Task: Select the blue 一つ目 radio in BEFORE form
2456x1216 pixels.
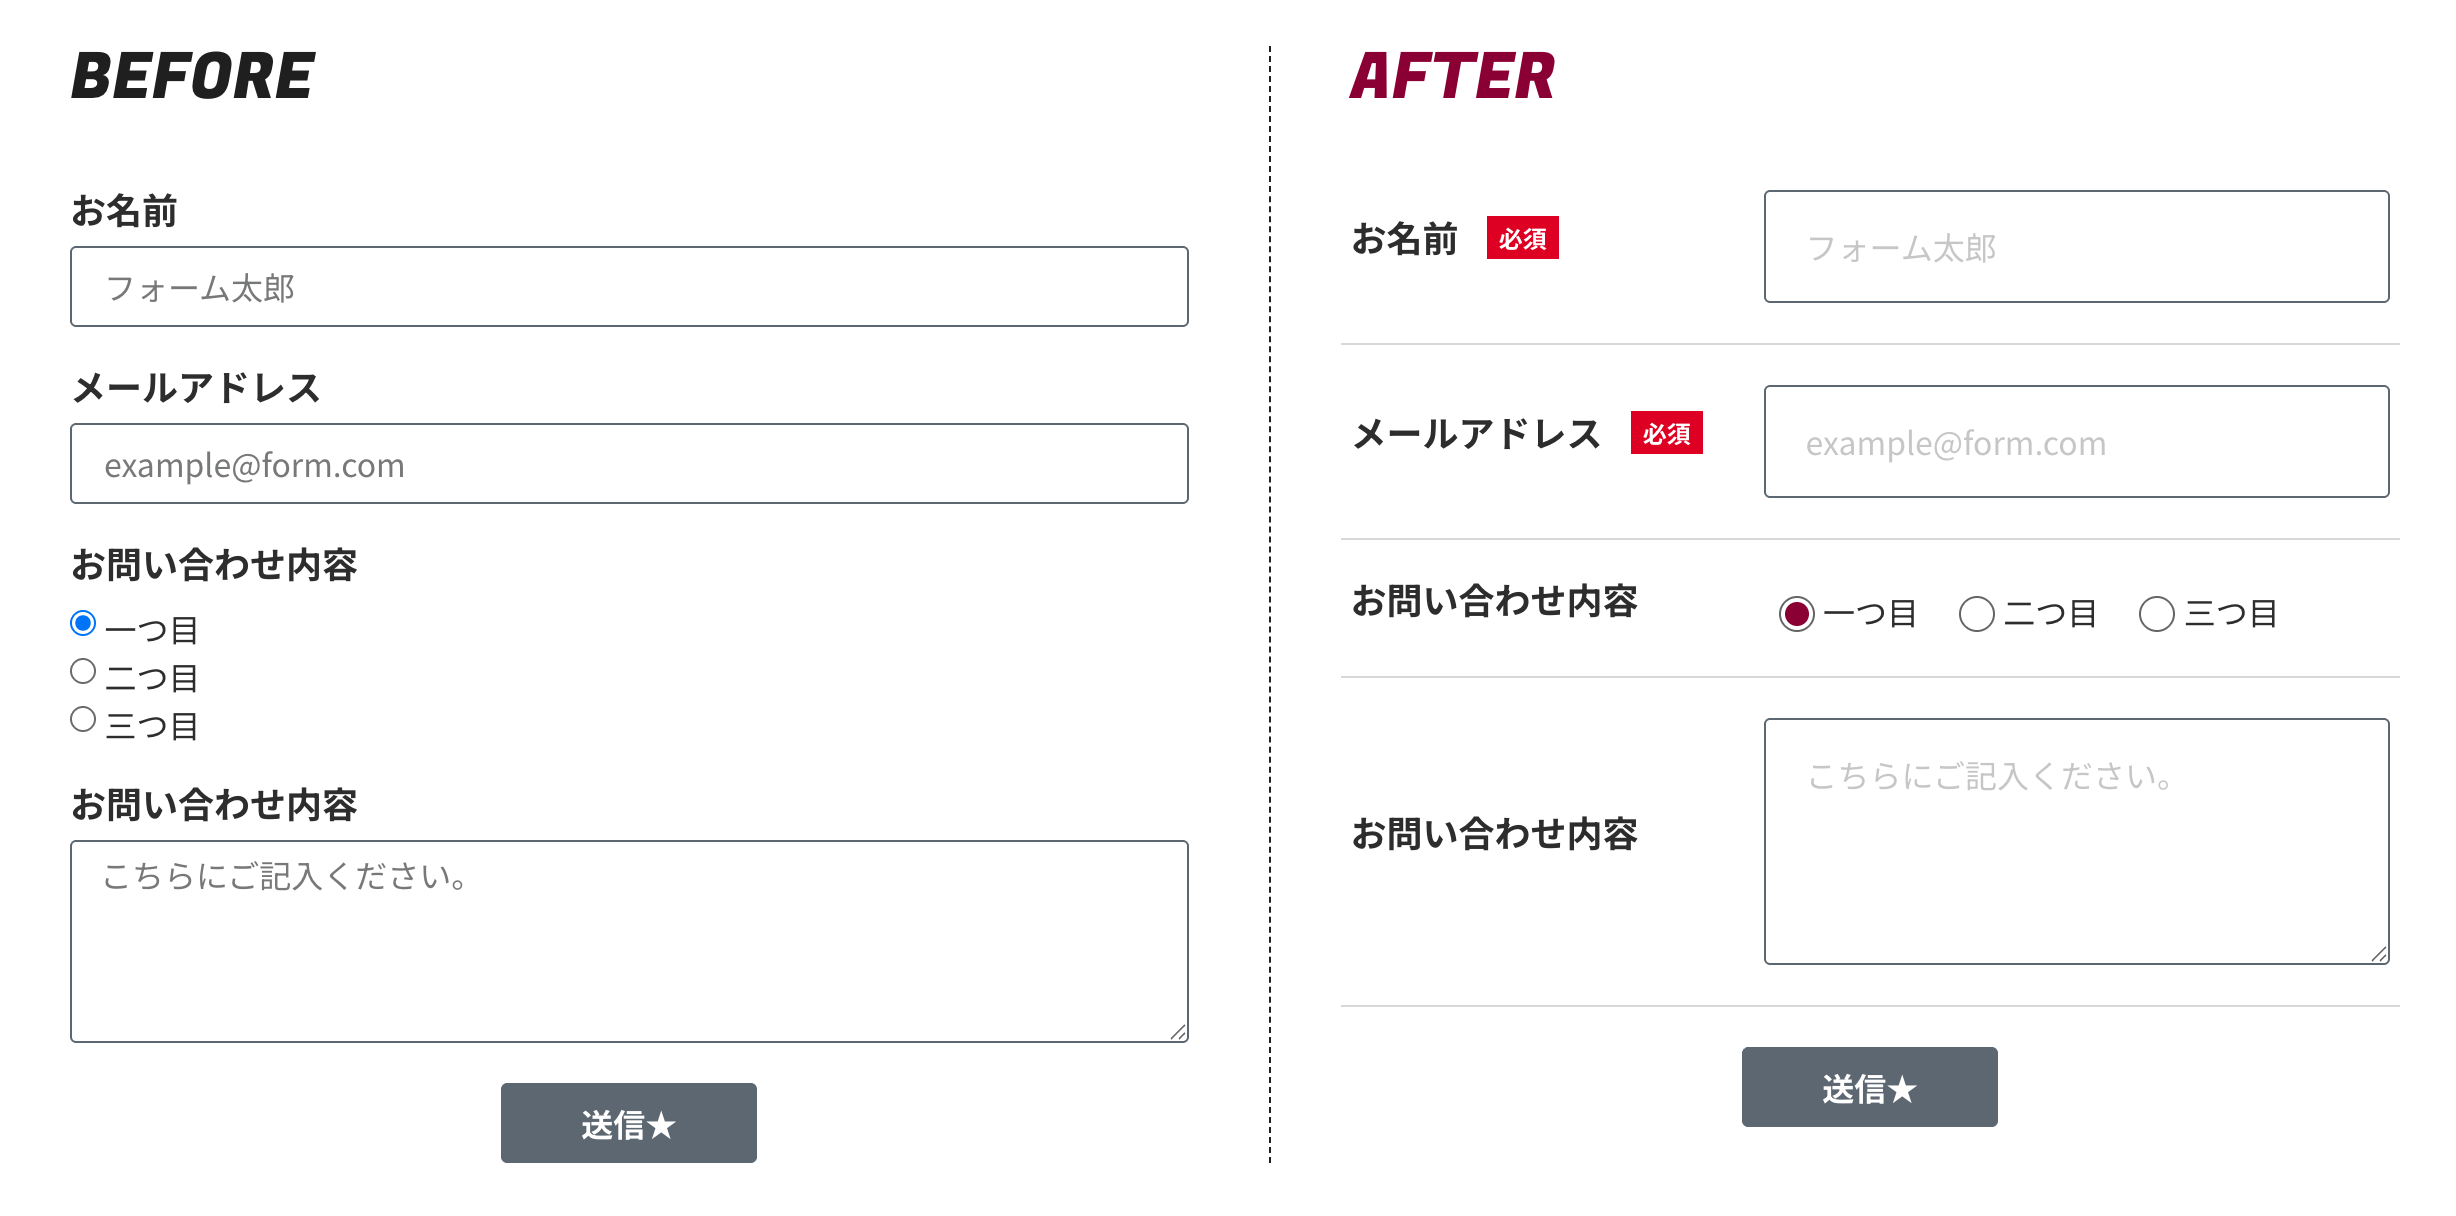Action: click(x=84, y=624)
